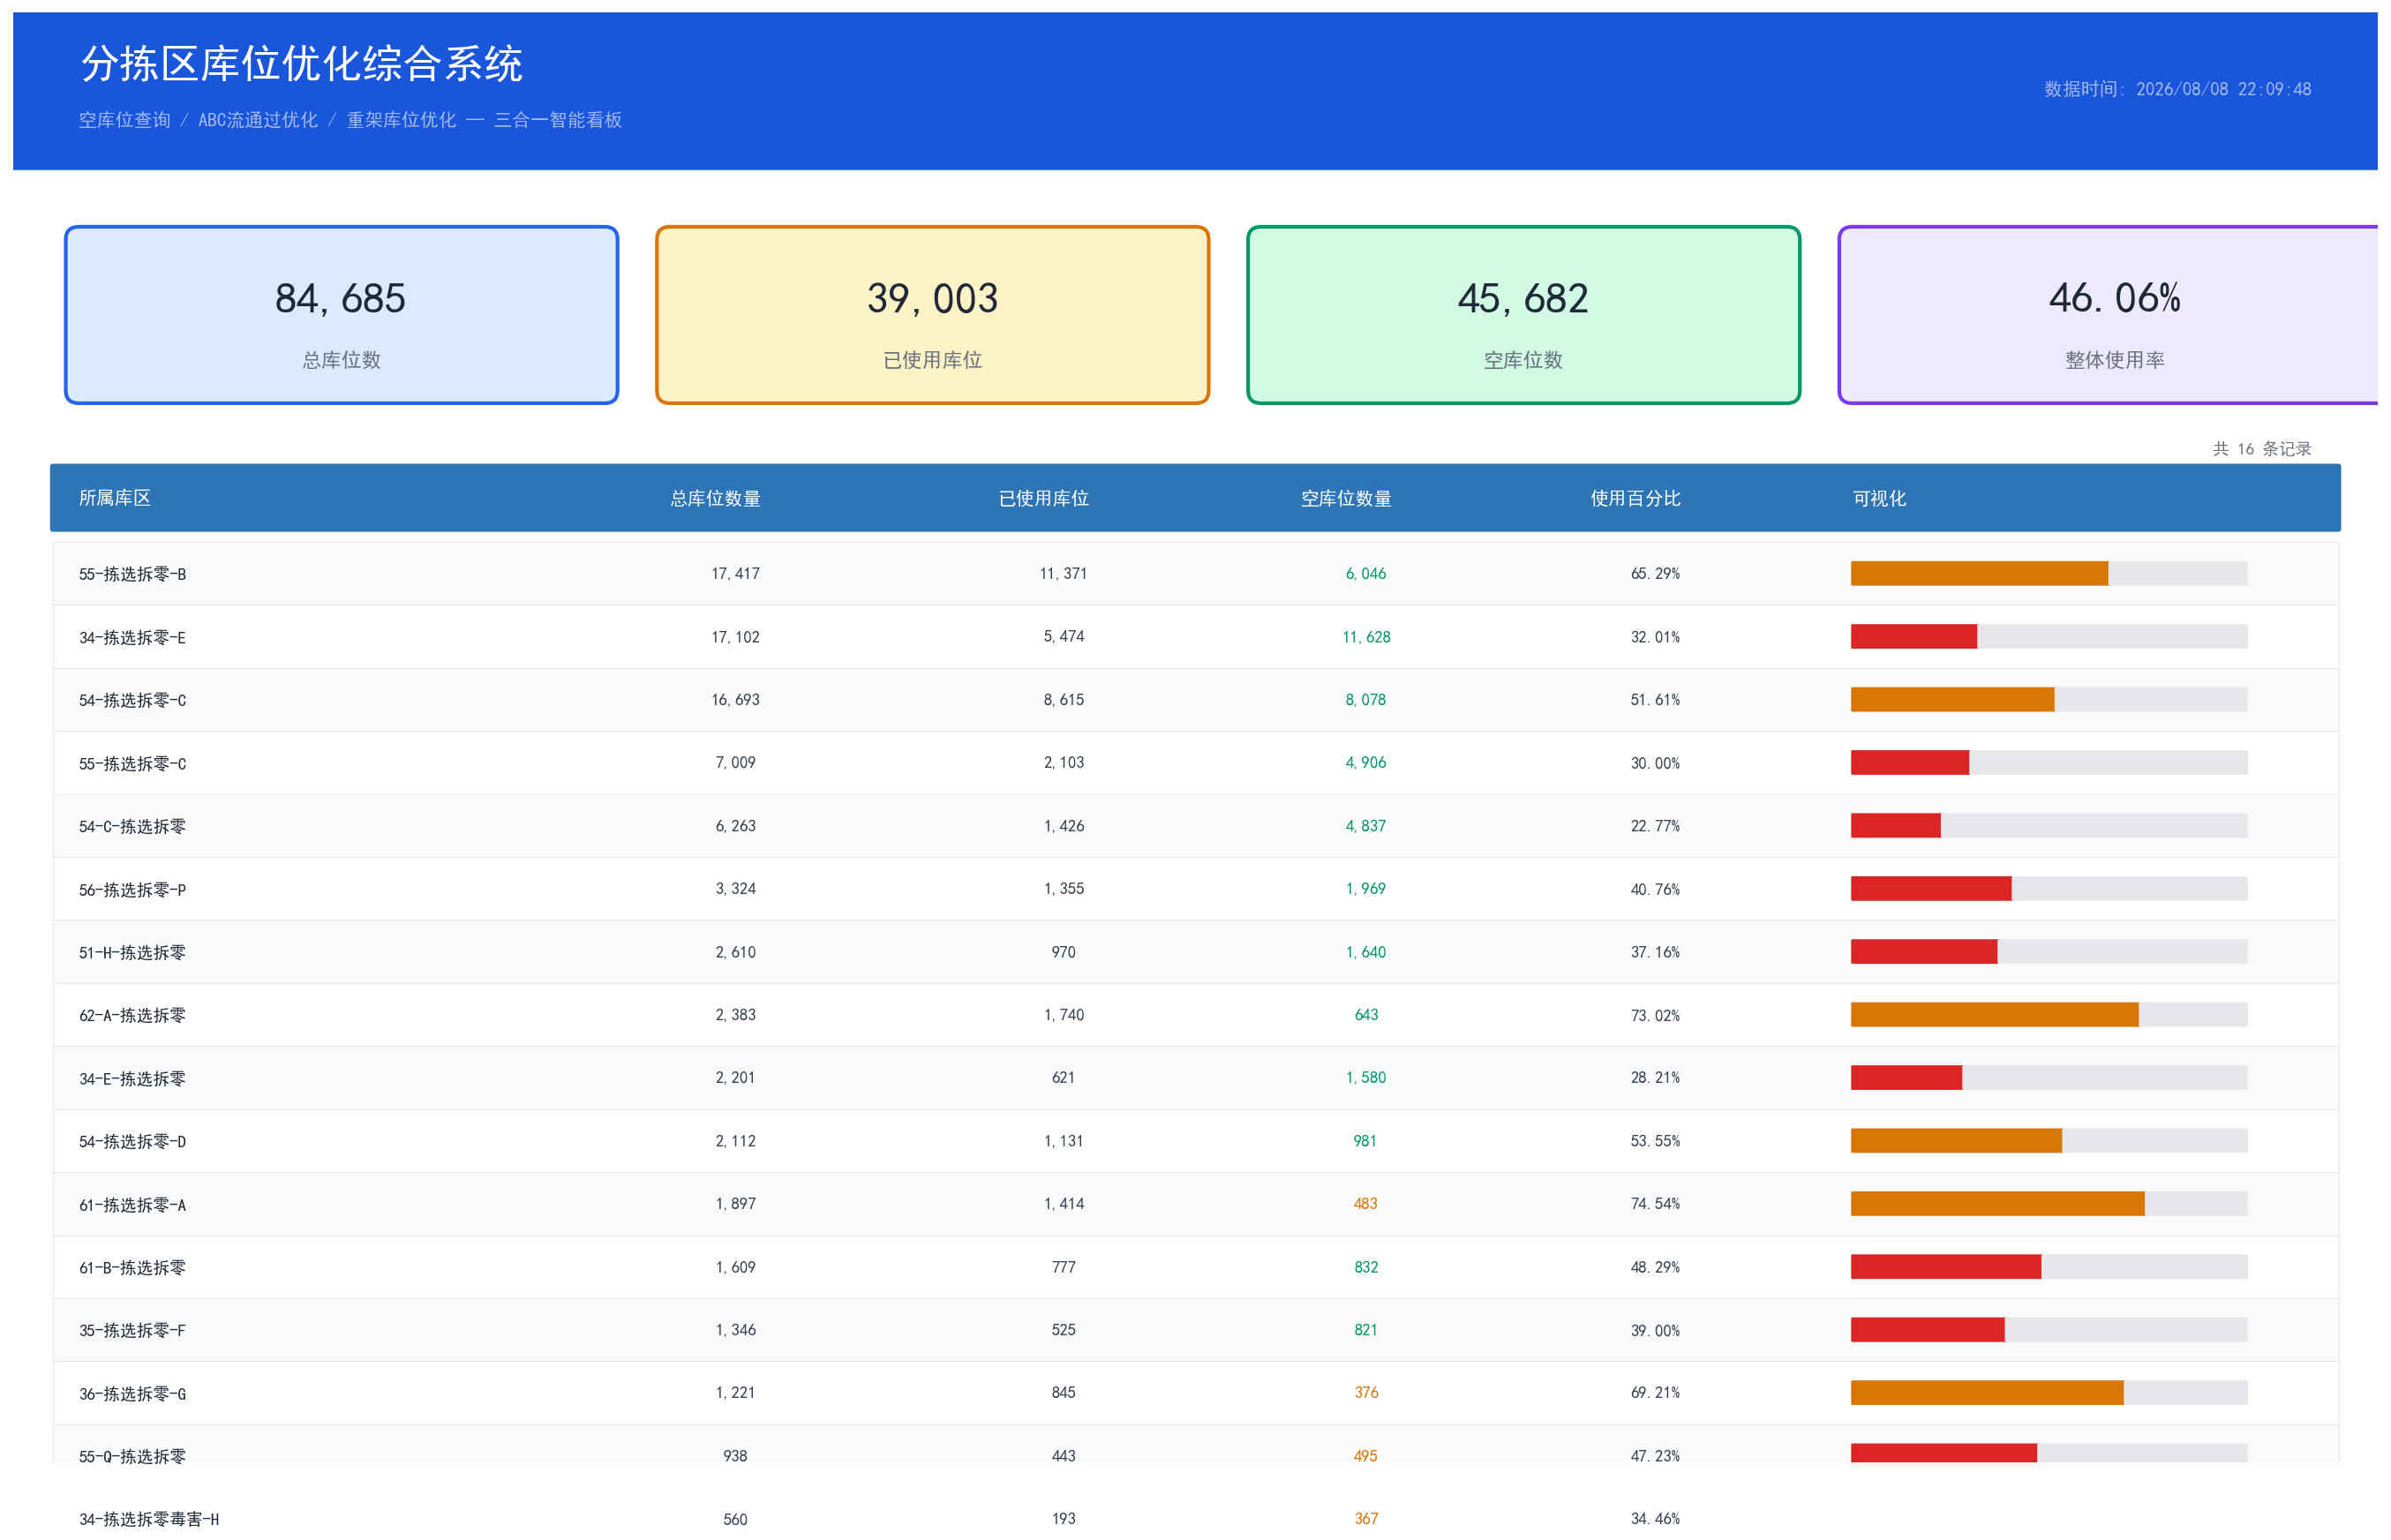The height and width of the screenshot is (1540, 2391).
Task: Click the page title 分拣区库位优化综合系统
Action: tap(301, 64)
